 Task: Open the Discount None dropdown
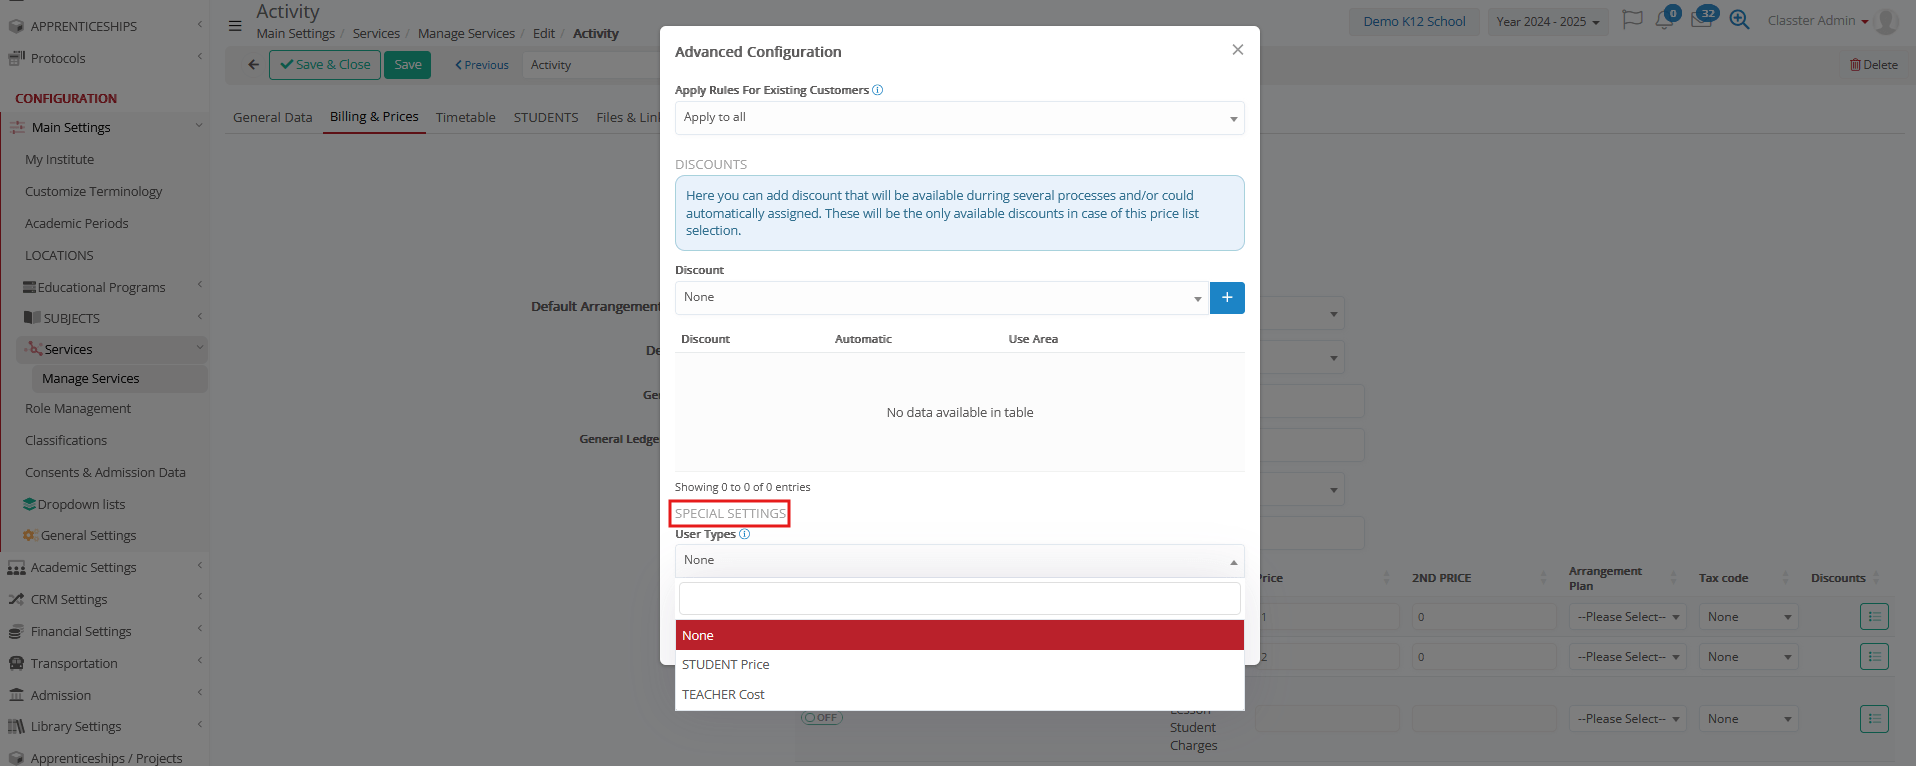coord(940,298)
